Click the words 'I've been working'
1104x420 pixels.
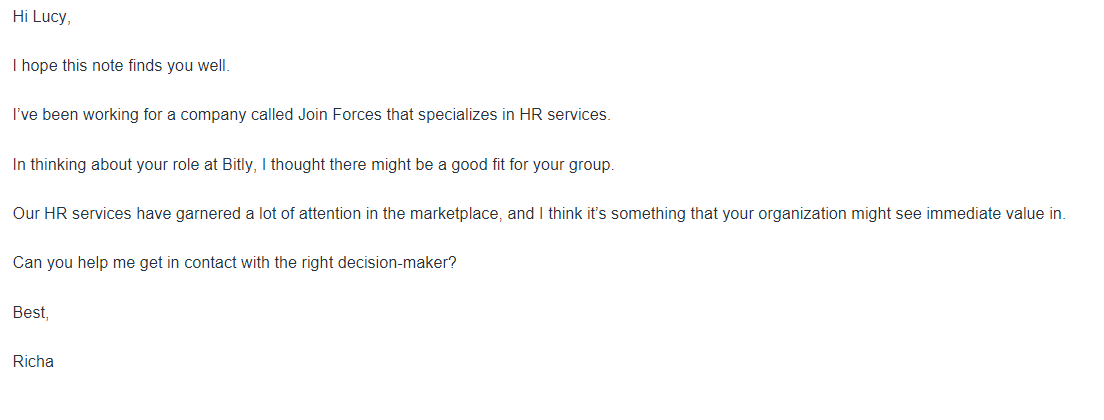coord(70,116)
